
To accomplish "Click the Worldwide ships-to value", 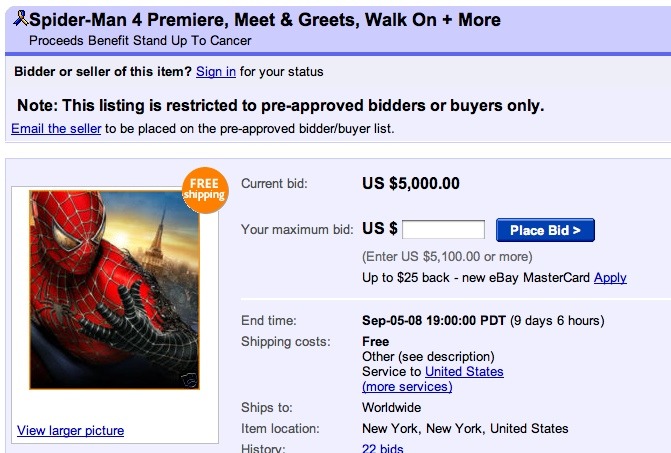I will click(x=392, y=407).
